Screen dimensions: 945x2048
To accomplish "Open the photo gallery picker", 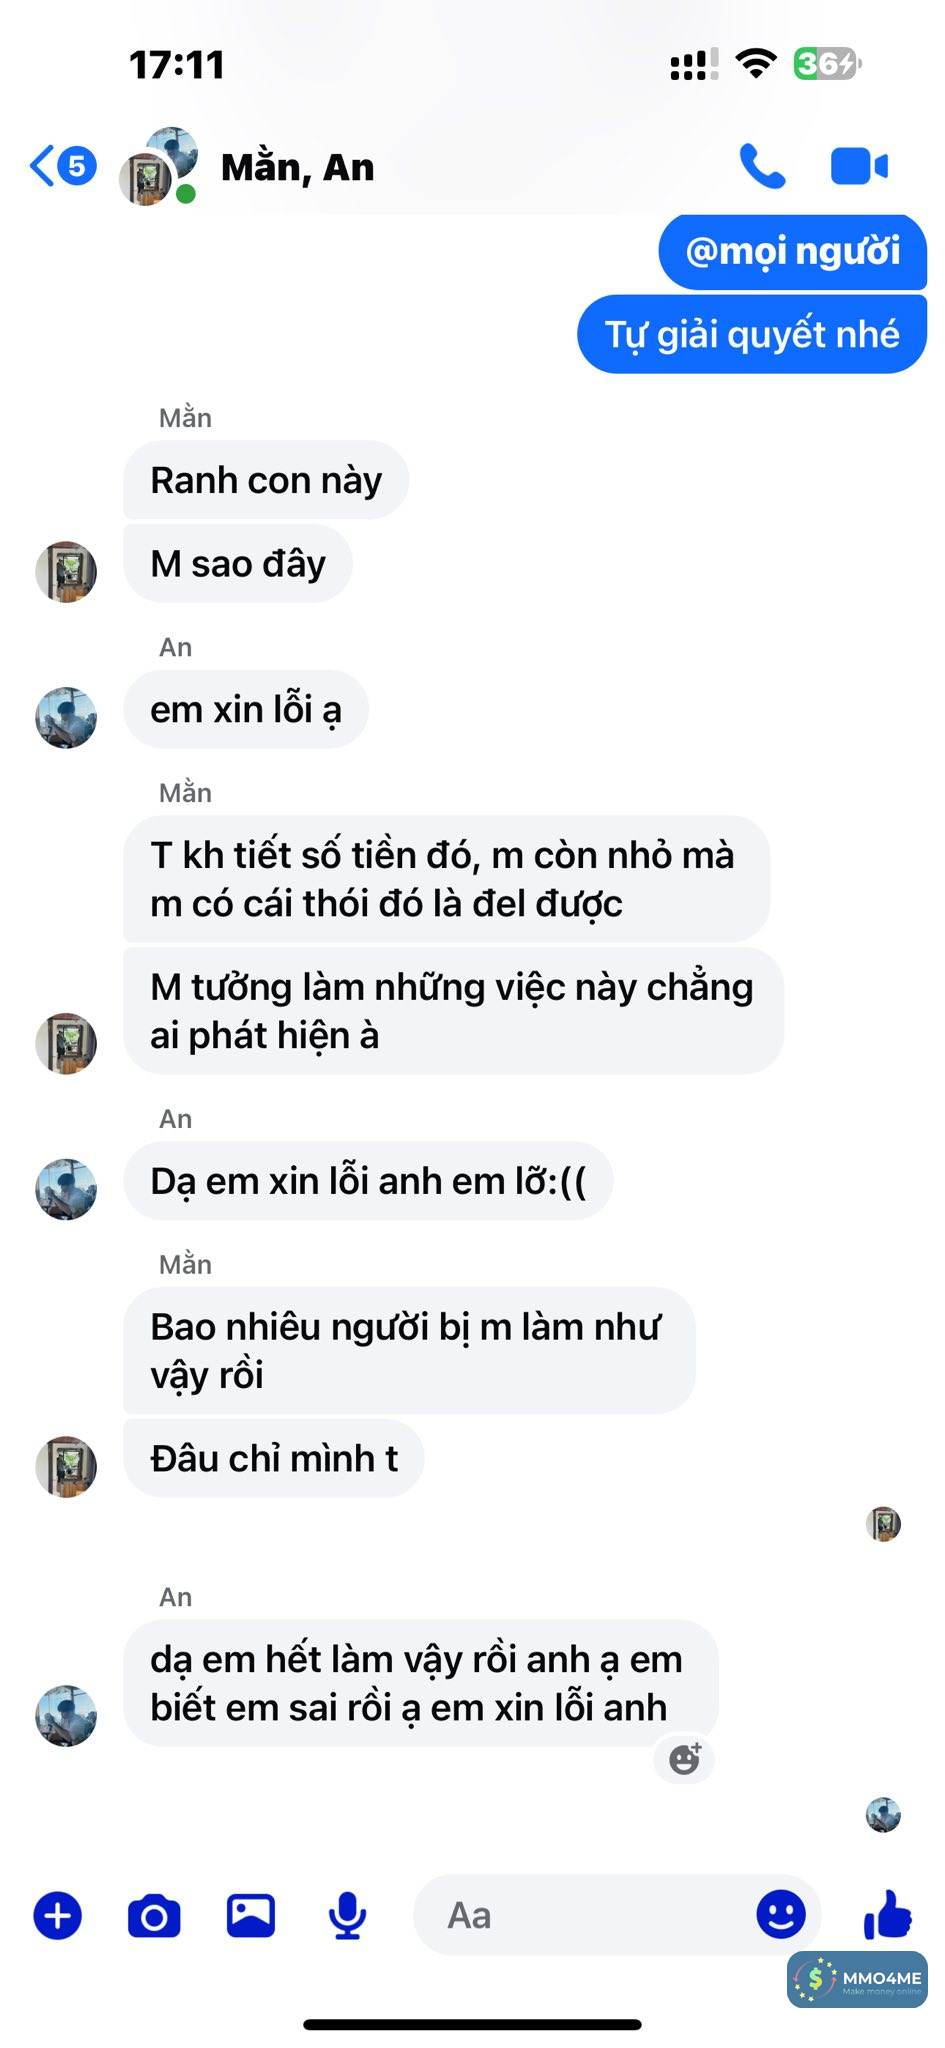I will pyautogui.click(x=251, y=1916).
